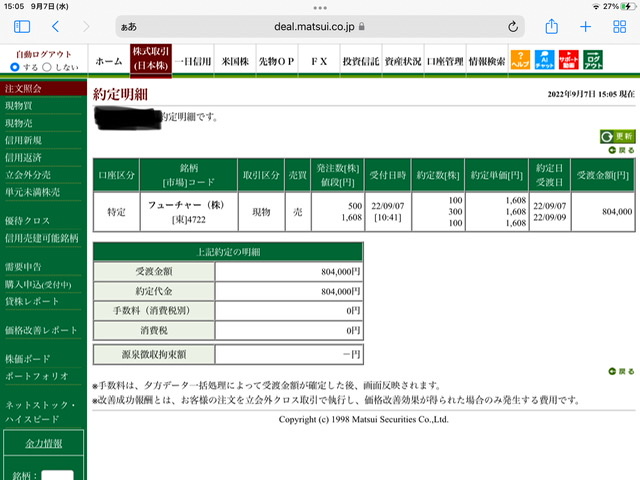The image size is (640, 480).
Task: Click the 22/09/07 [10:41] 受付日時 cell
Action: (387, 211)
